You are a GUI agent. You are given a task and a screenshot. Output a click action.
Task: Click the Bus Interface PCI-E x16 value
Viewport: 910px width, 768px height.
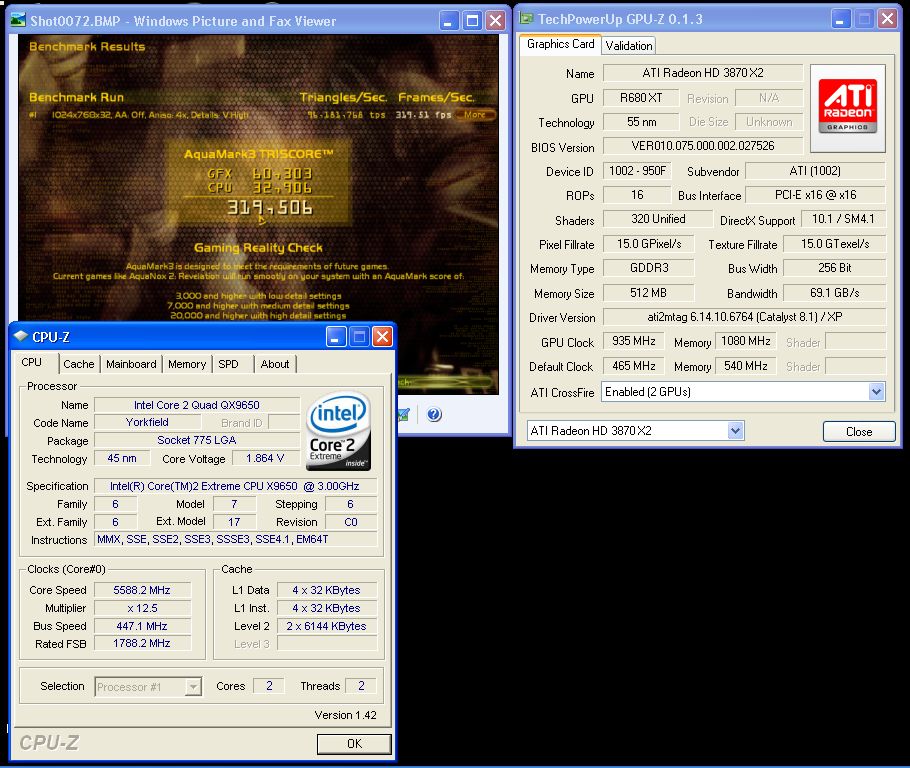(x=815, y=195)
